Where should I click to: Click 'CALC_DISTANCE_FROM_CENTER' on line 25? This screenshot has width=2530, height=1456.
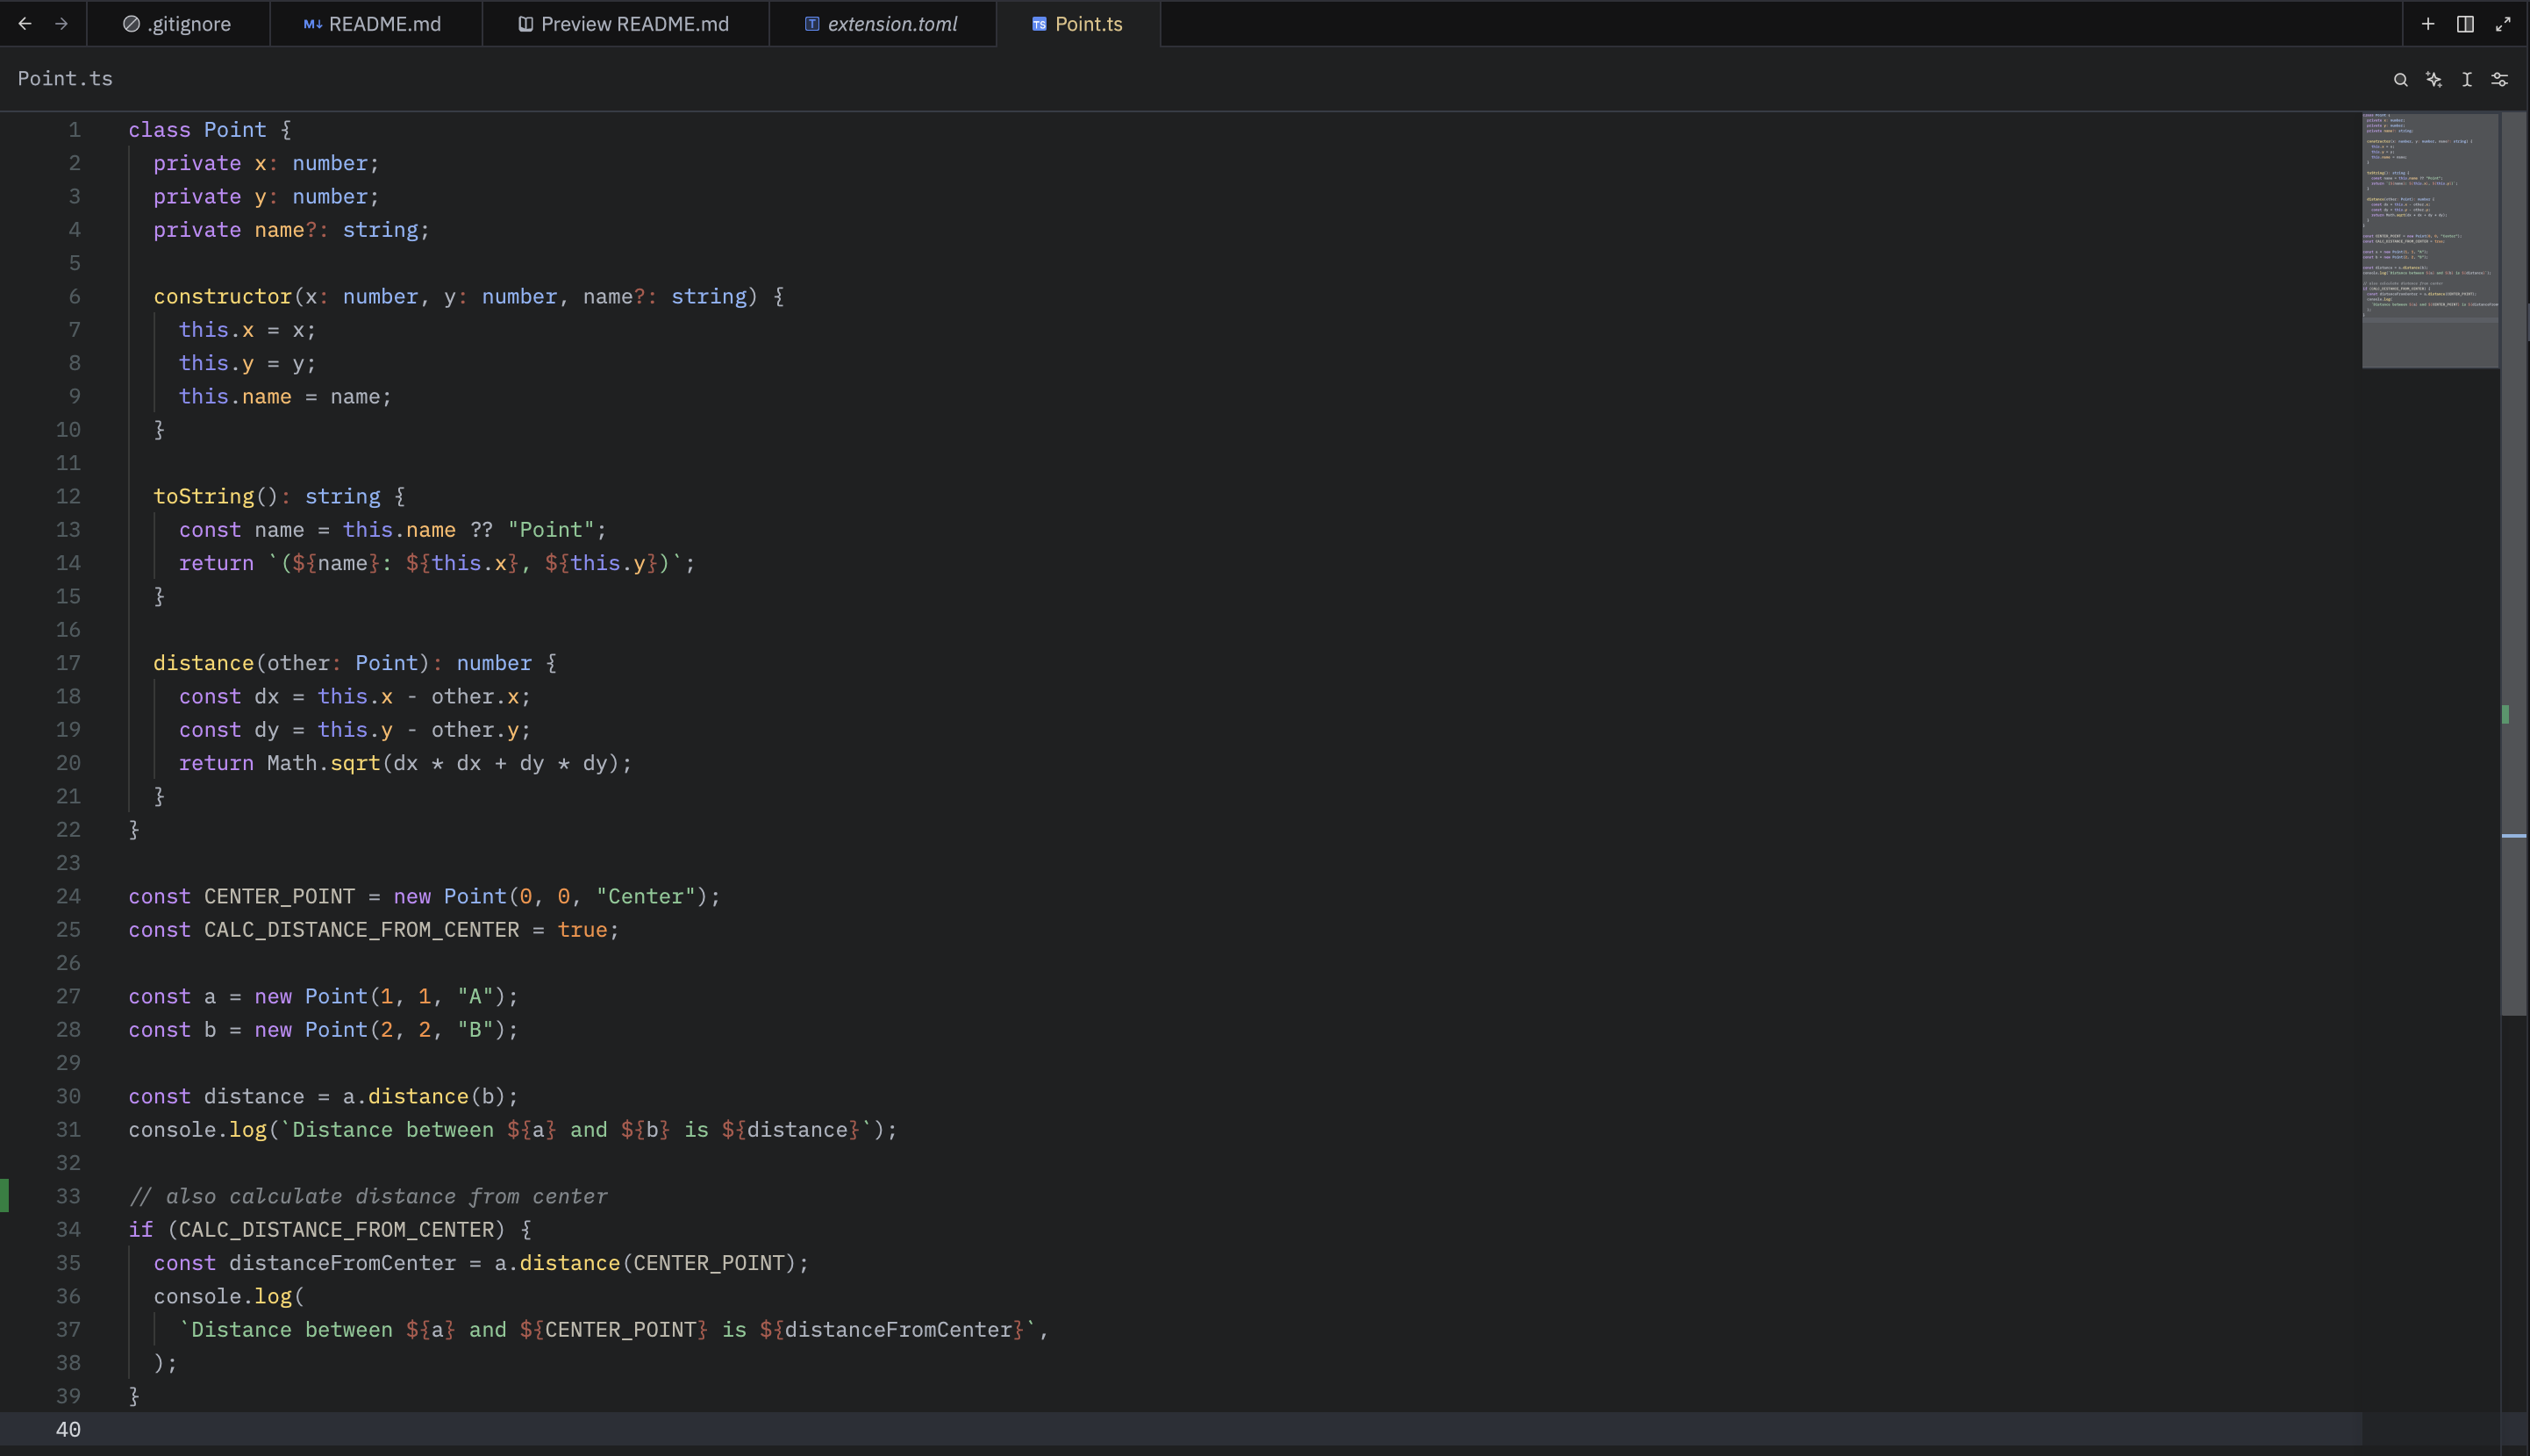(x=361, y=930)
